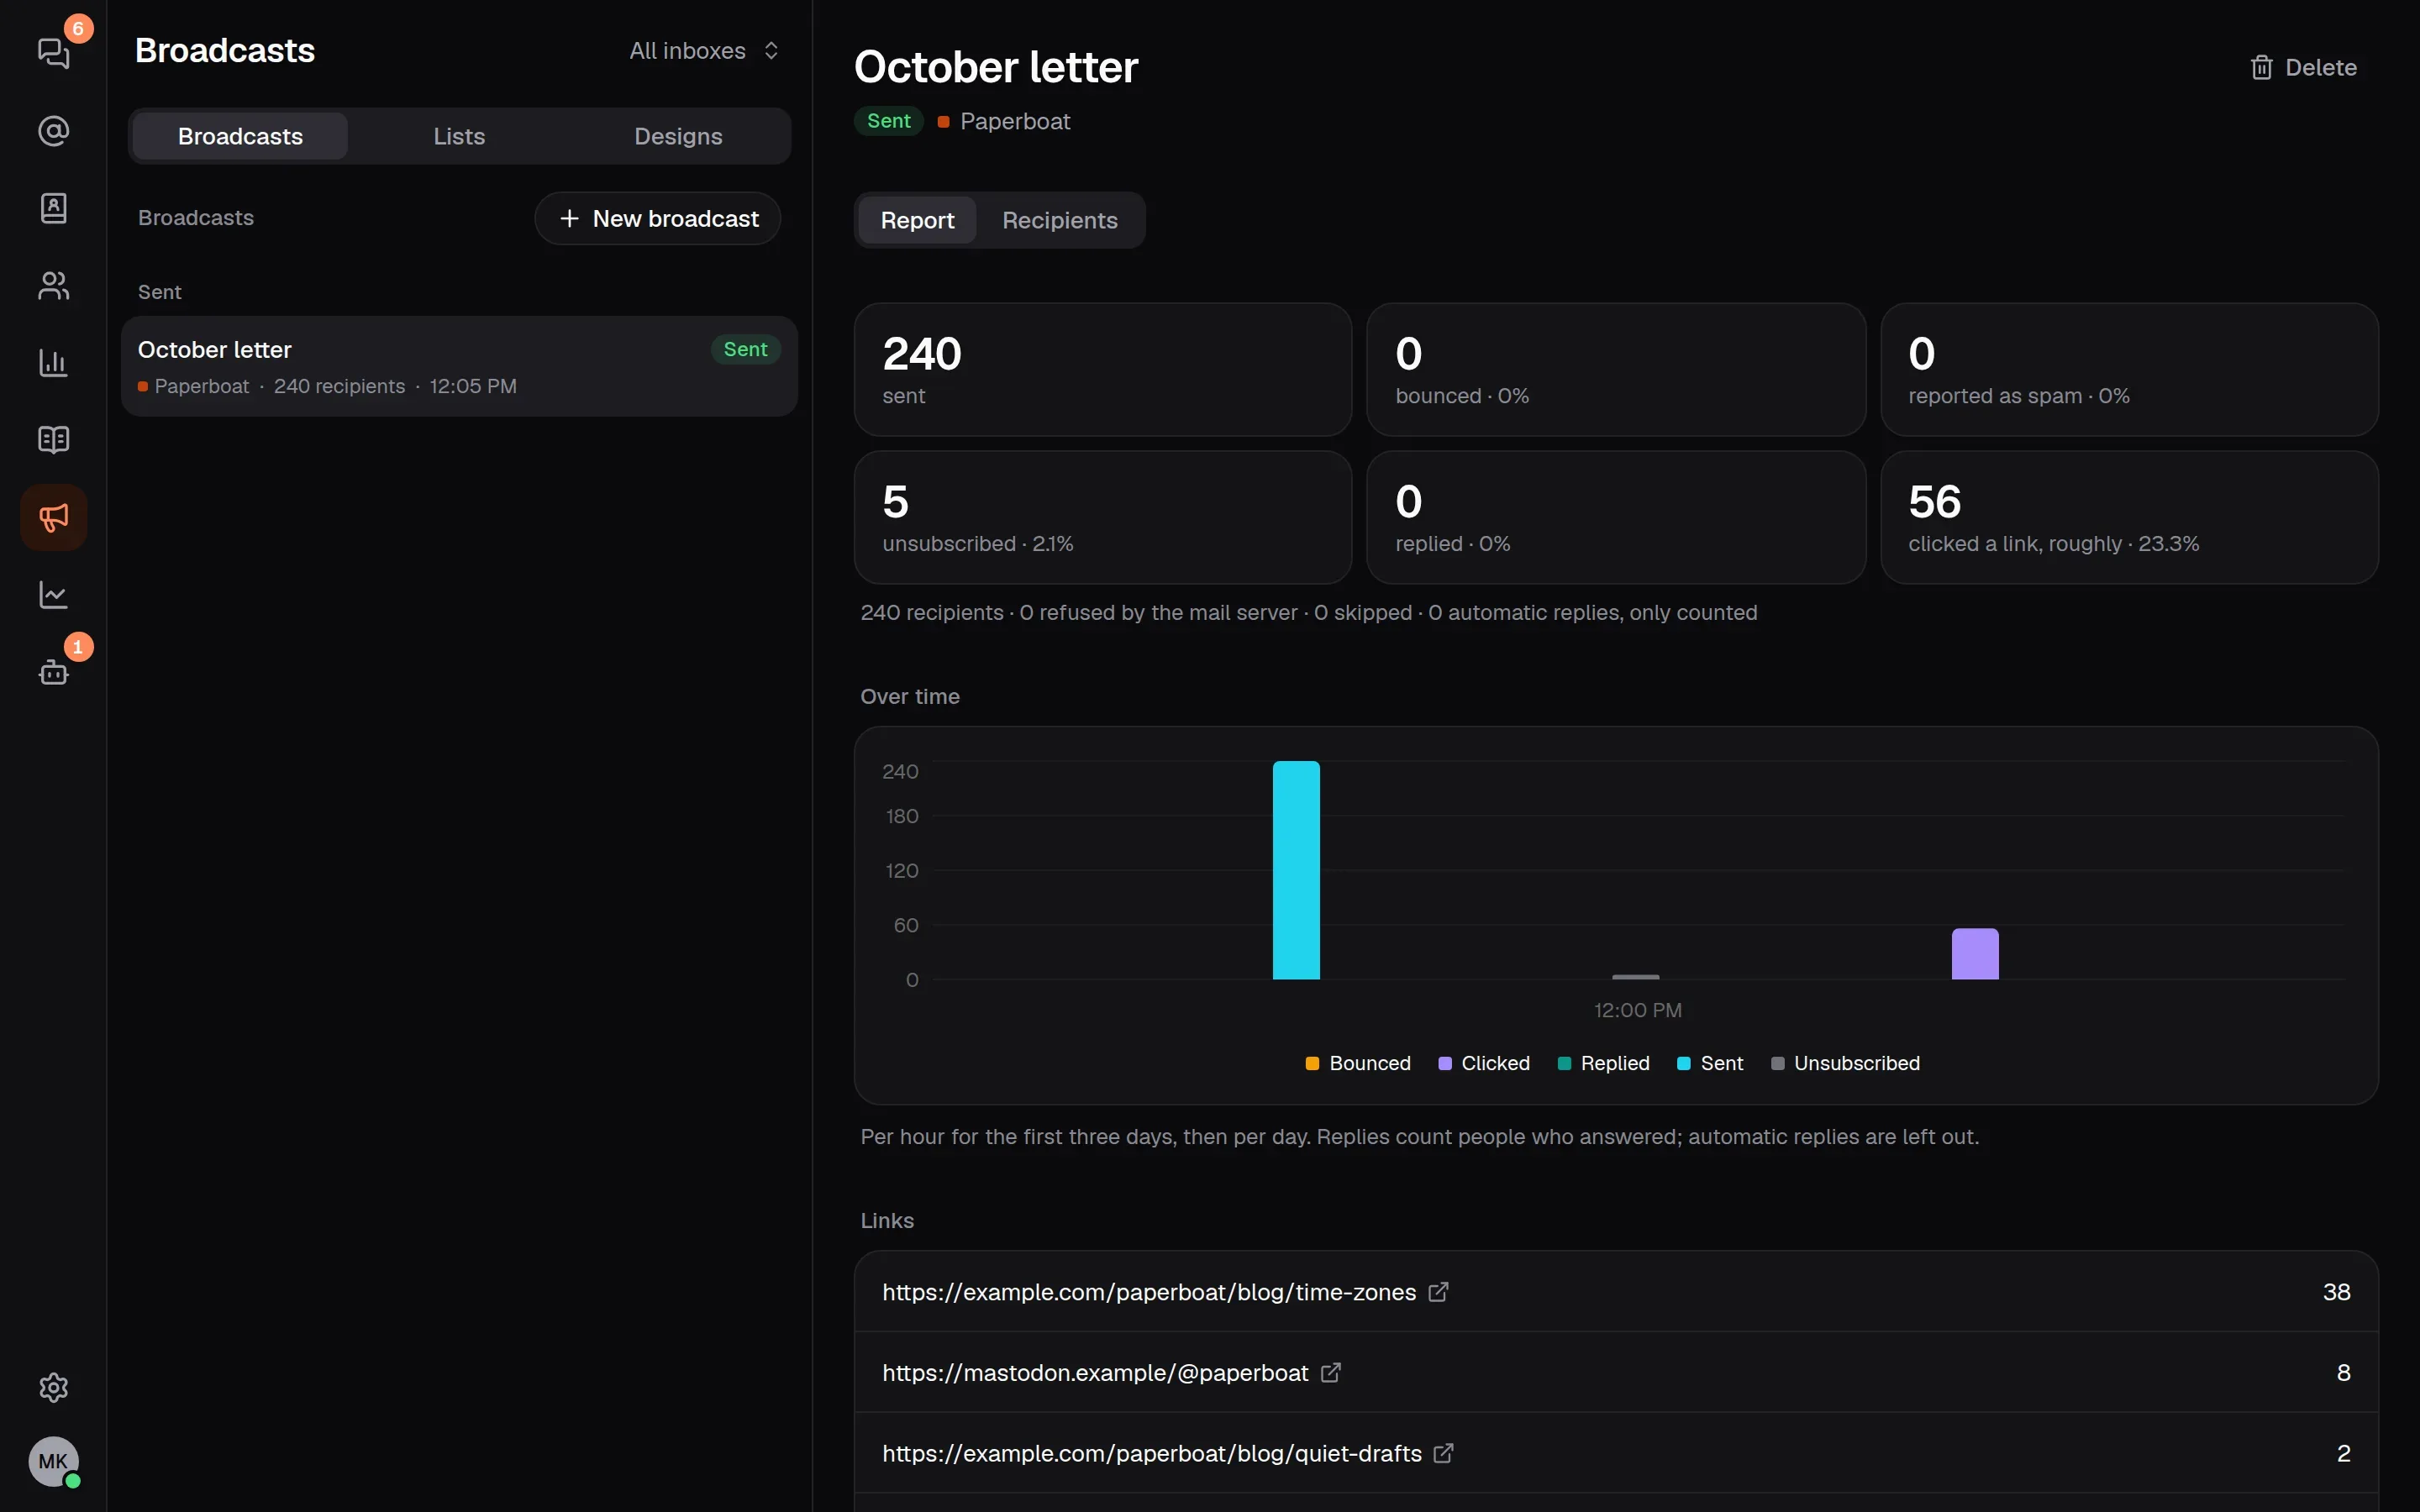Select the Report tab
The width and height of the screenshot is (2420, 1512).
(x=917, y=220)
